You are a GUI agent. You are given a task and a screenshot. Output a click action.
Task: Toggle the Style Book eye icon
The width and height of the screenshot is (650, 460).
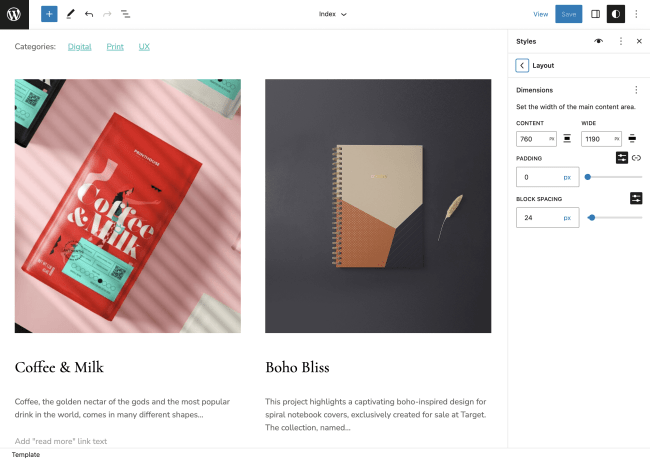click(x=598, y=41)
